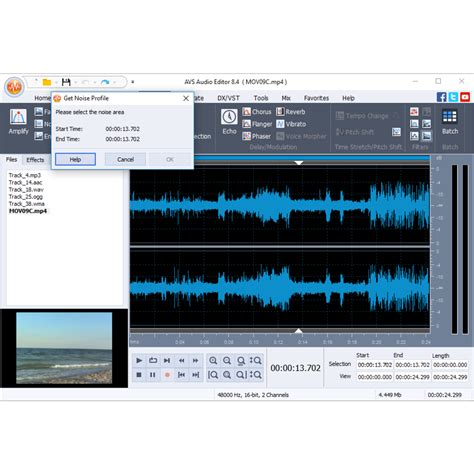Click Cancel in Get Noise Profile dialog
This screenshot has width=474, height=474.
point(125,159)
